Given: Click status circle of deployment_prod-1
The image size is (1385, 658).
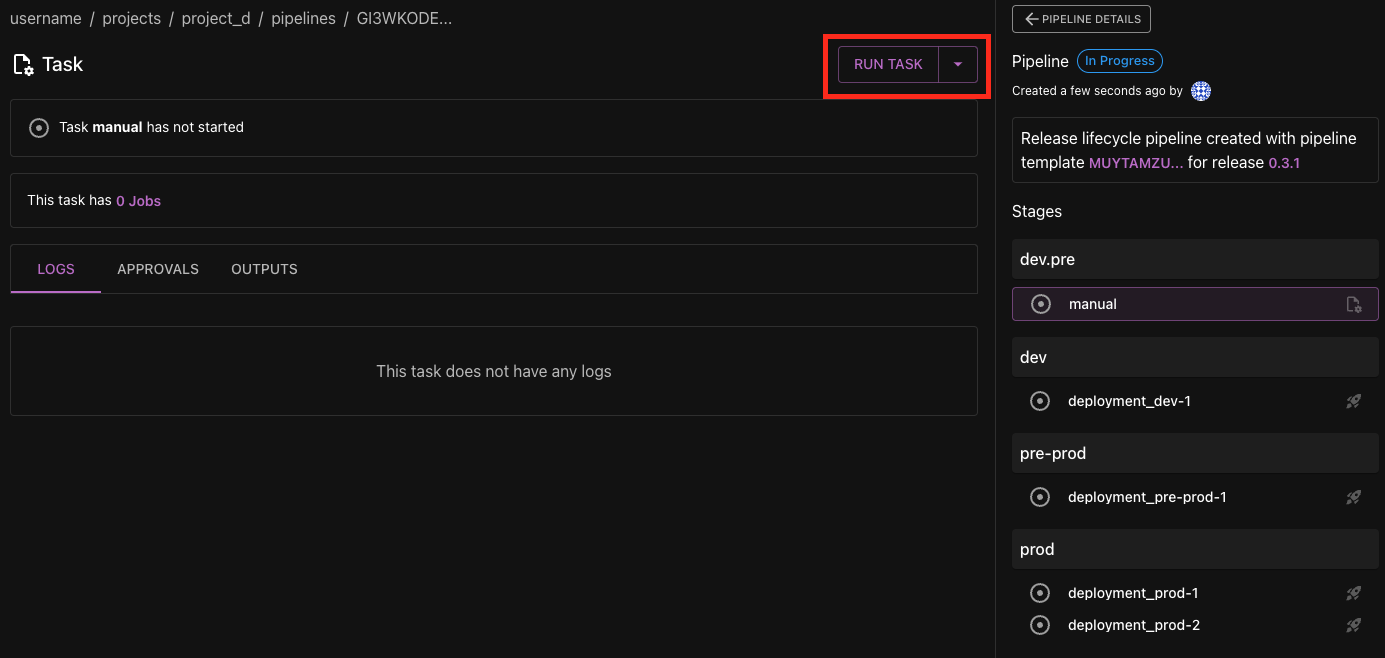Looking at the screenshot, I should [x=1040, y=593].
